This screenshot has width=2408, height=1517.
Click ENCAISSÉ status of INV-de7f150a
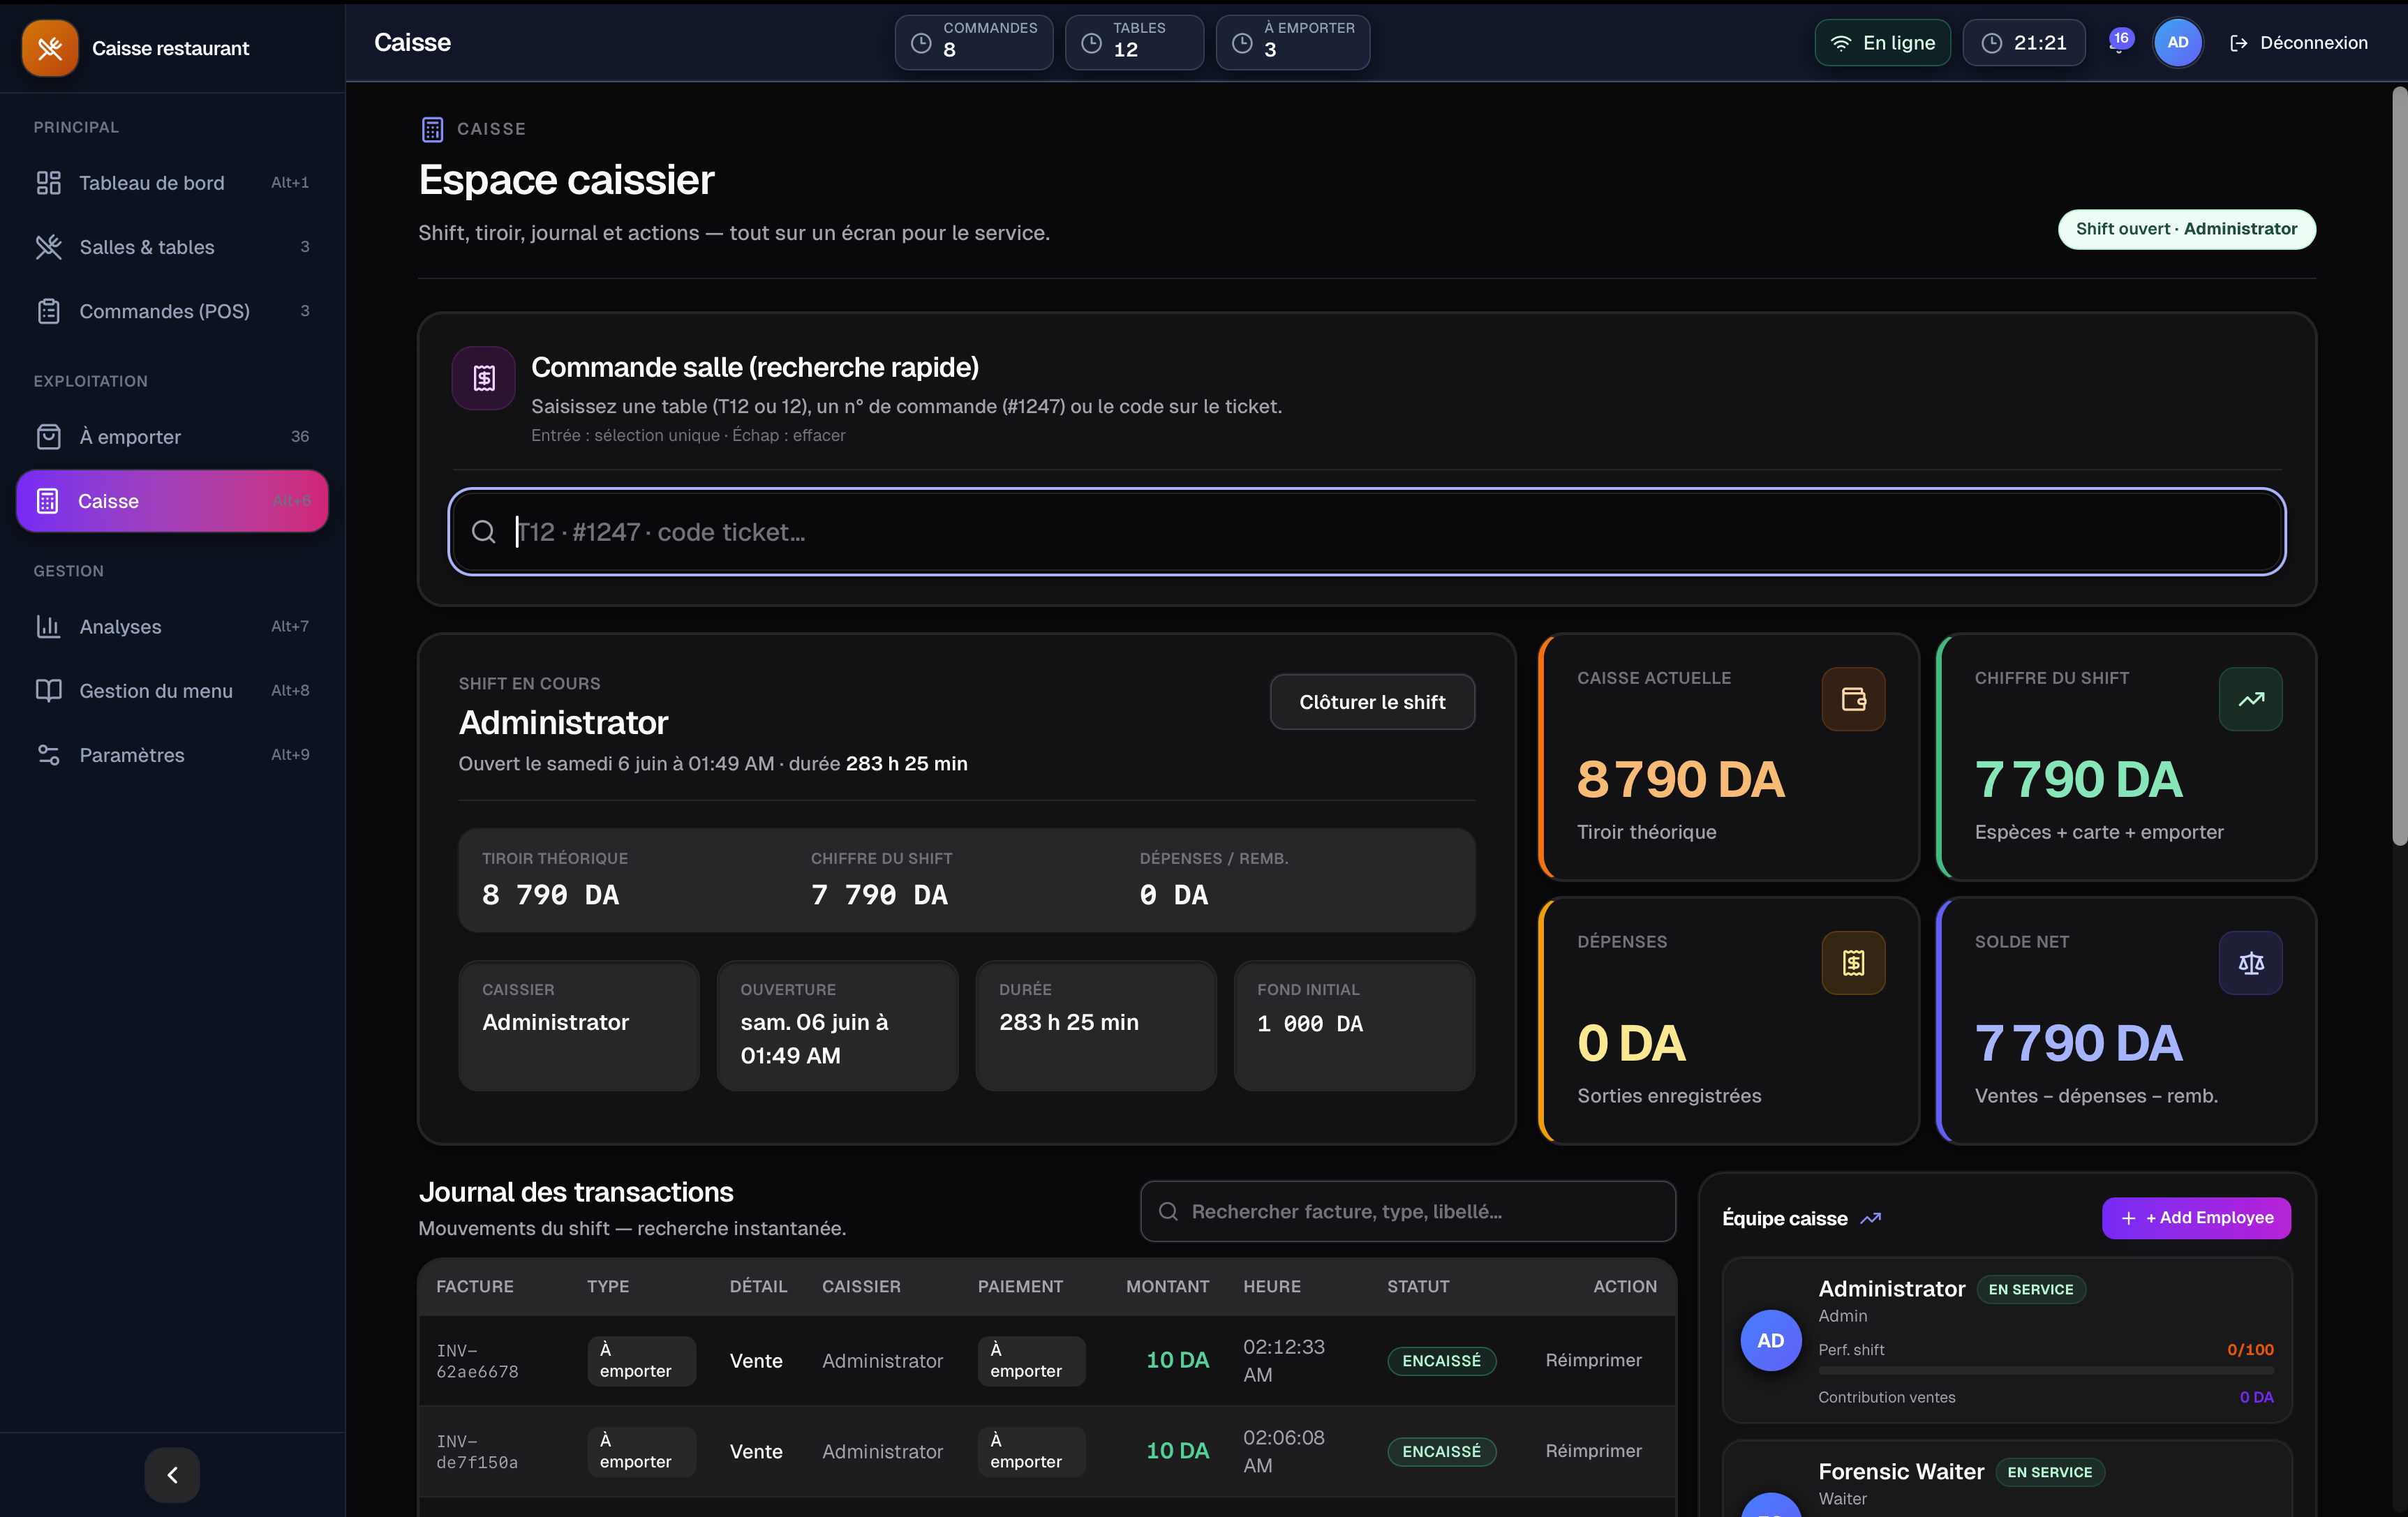(x=1441, y=1452)
